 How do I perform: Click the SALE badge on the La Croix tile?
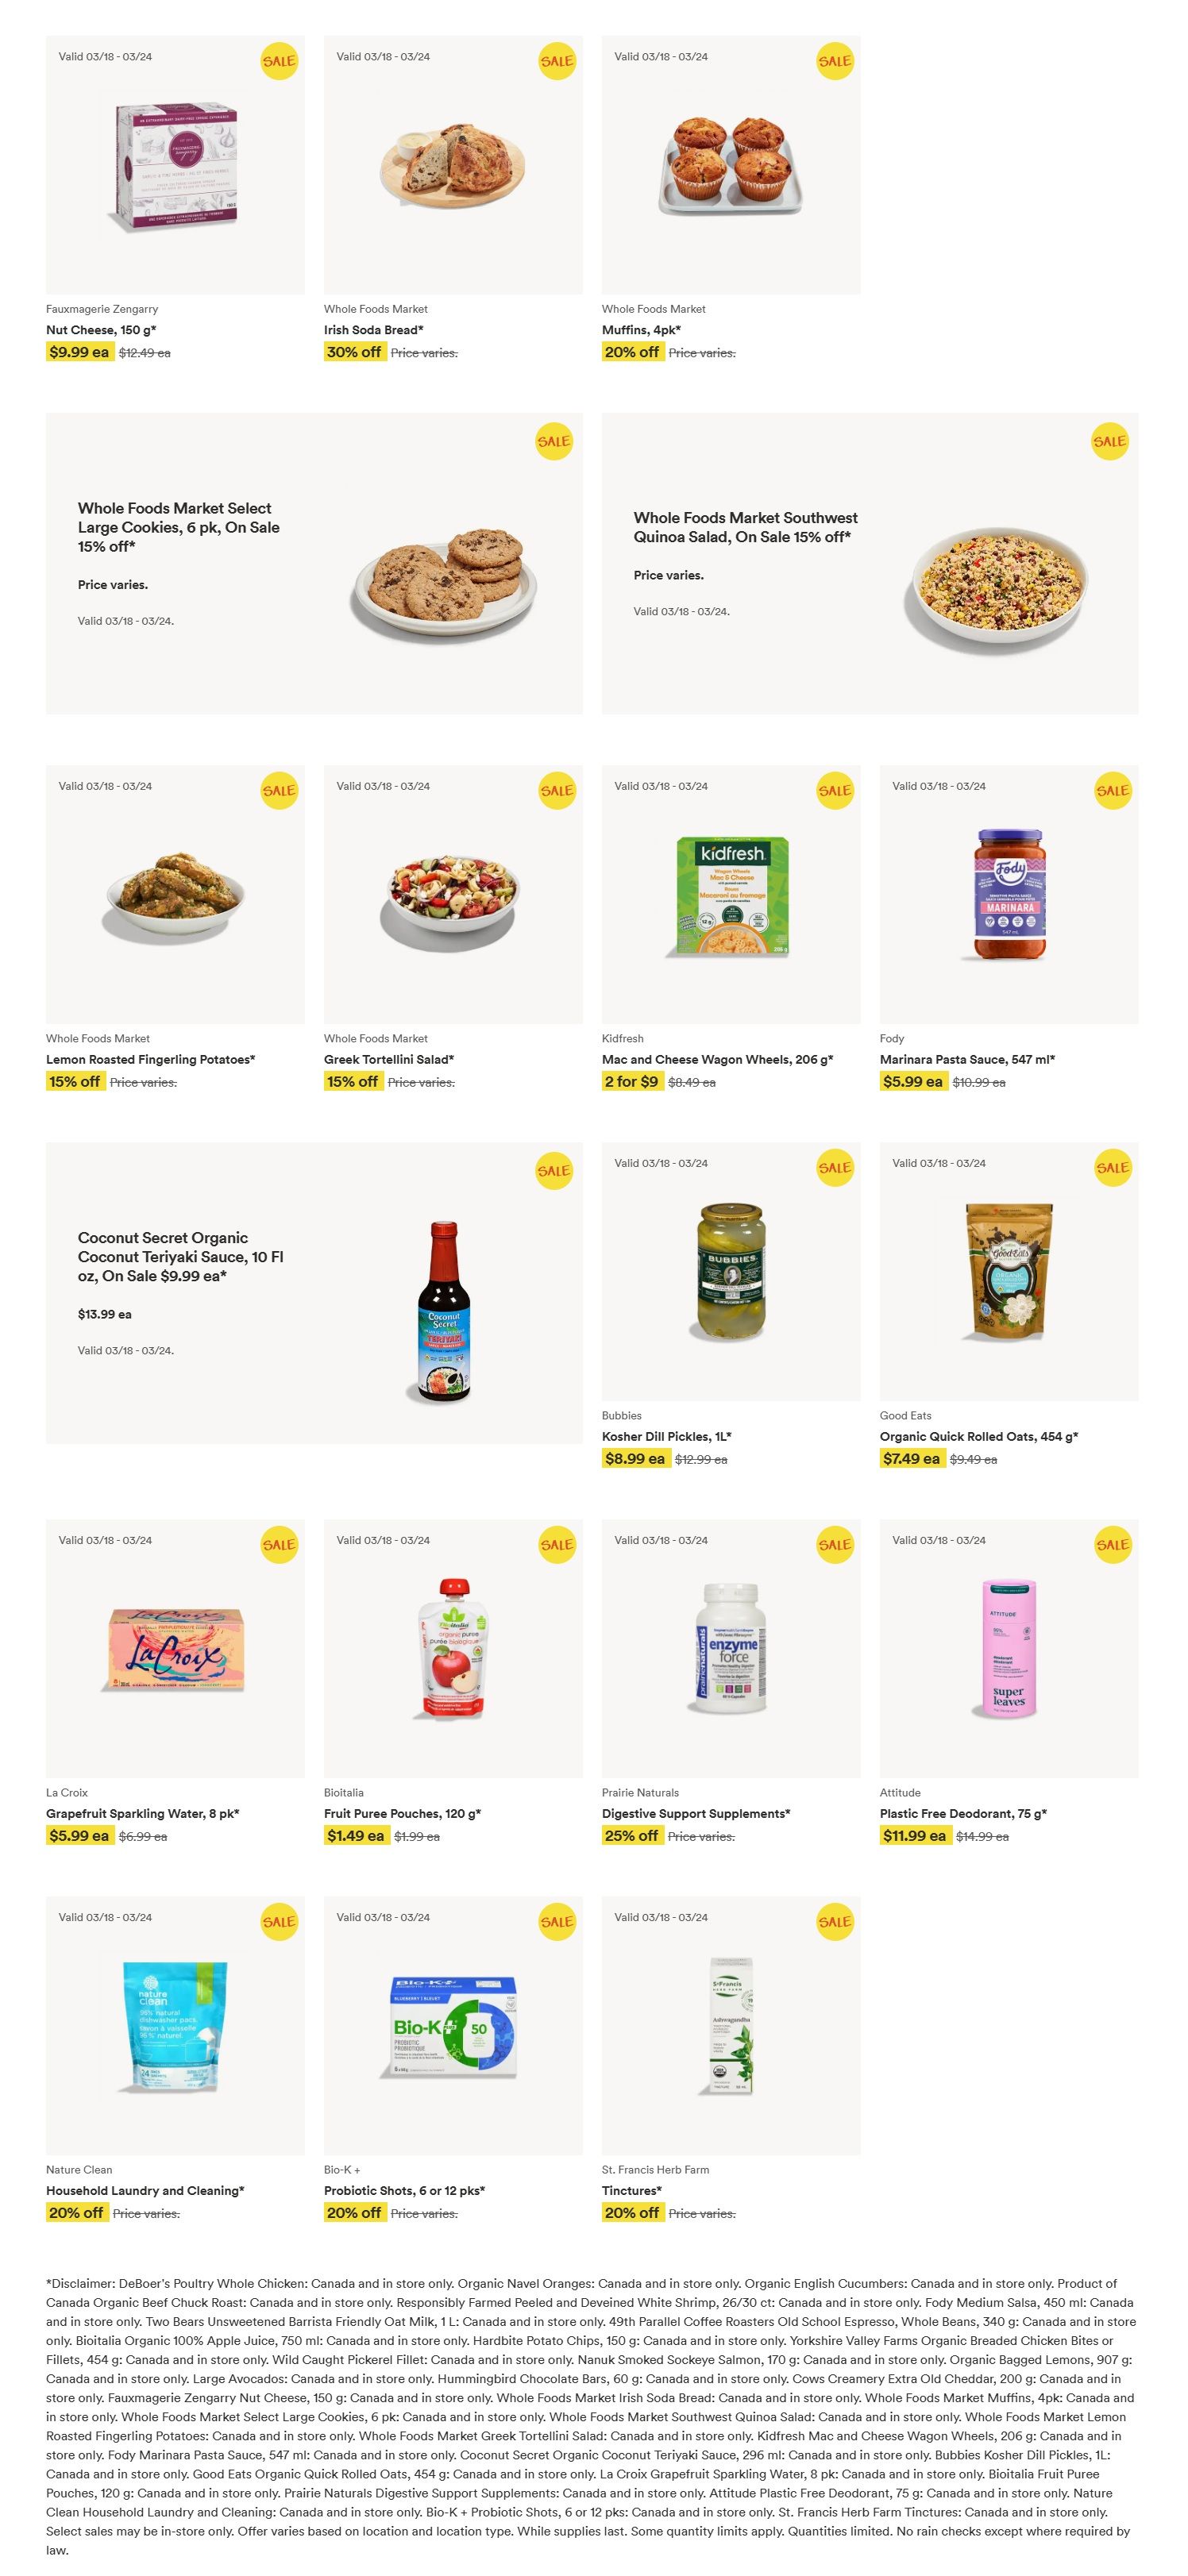pos(278,1545)
